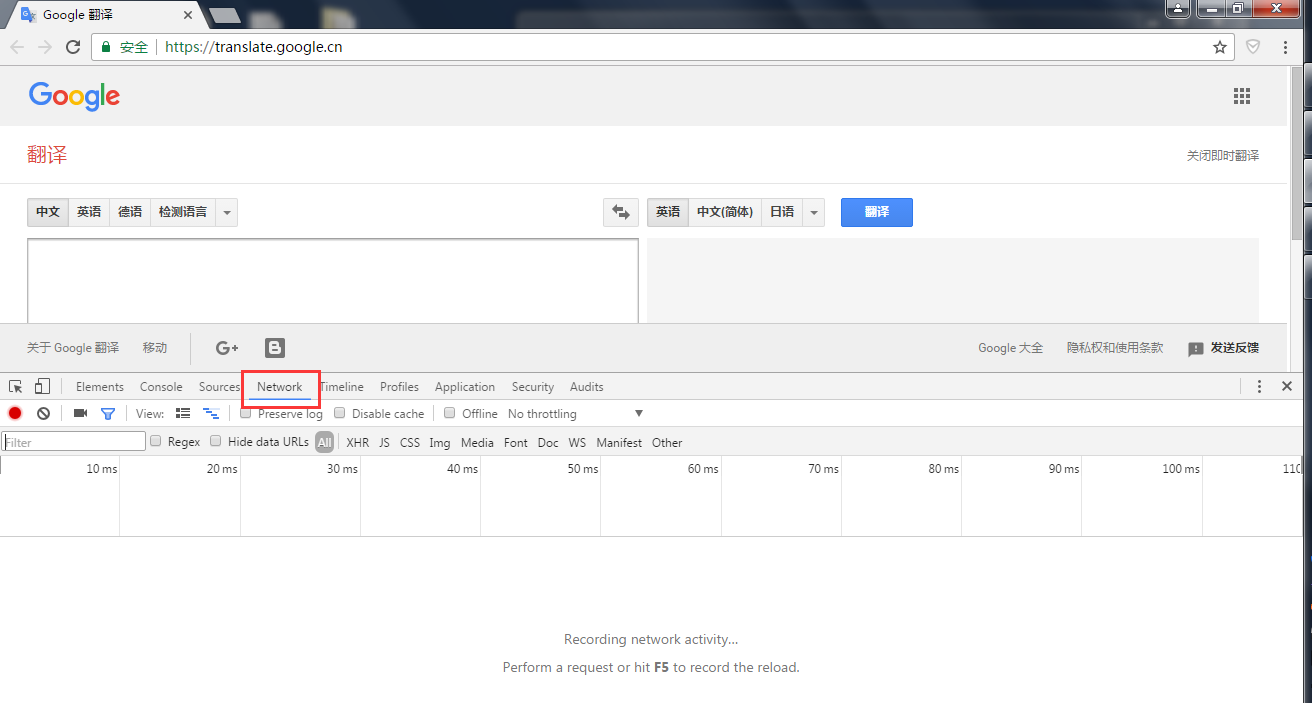Open the Blogger icon in footer

(275, 348)
